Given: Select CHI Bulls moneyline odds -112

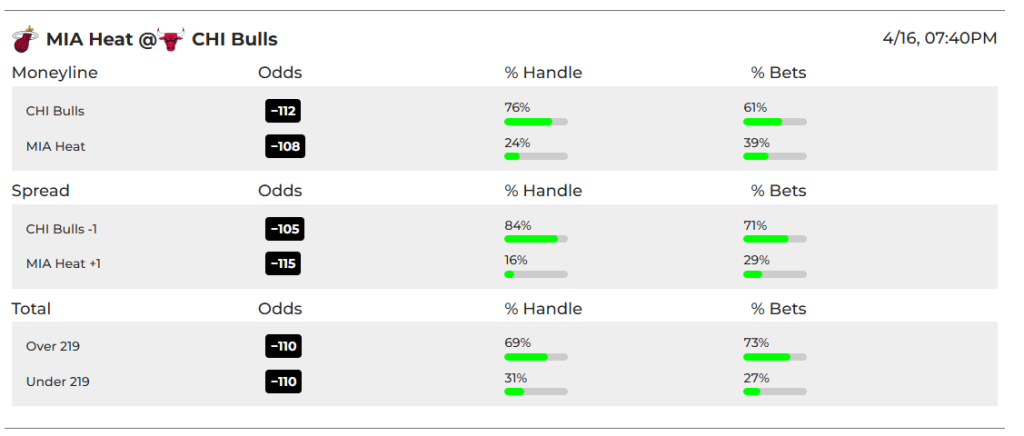Looking at the screenshot, I should (x=283, y=111).
